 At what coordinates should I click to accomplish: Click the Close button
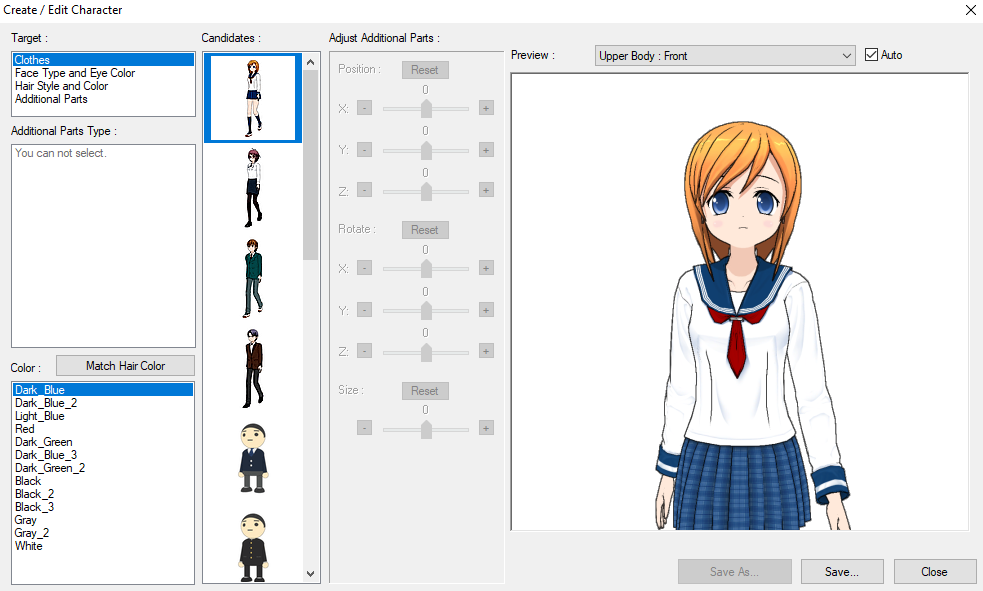pos(934,572)
